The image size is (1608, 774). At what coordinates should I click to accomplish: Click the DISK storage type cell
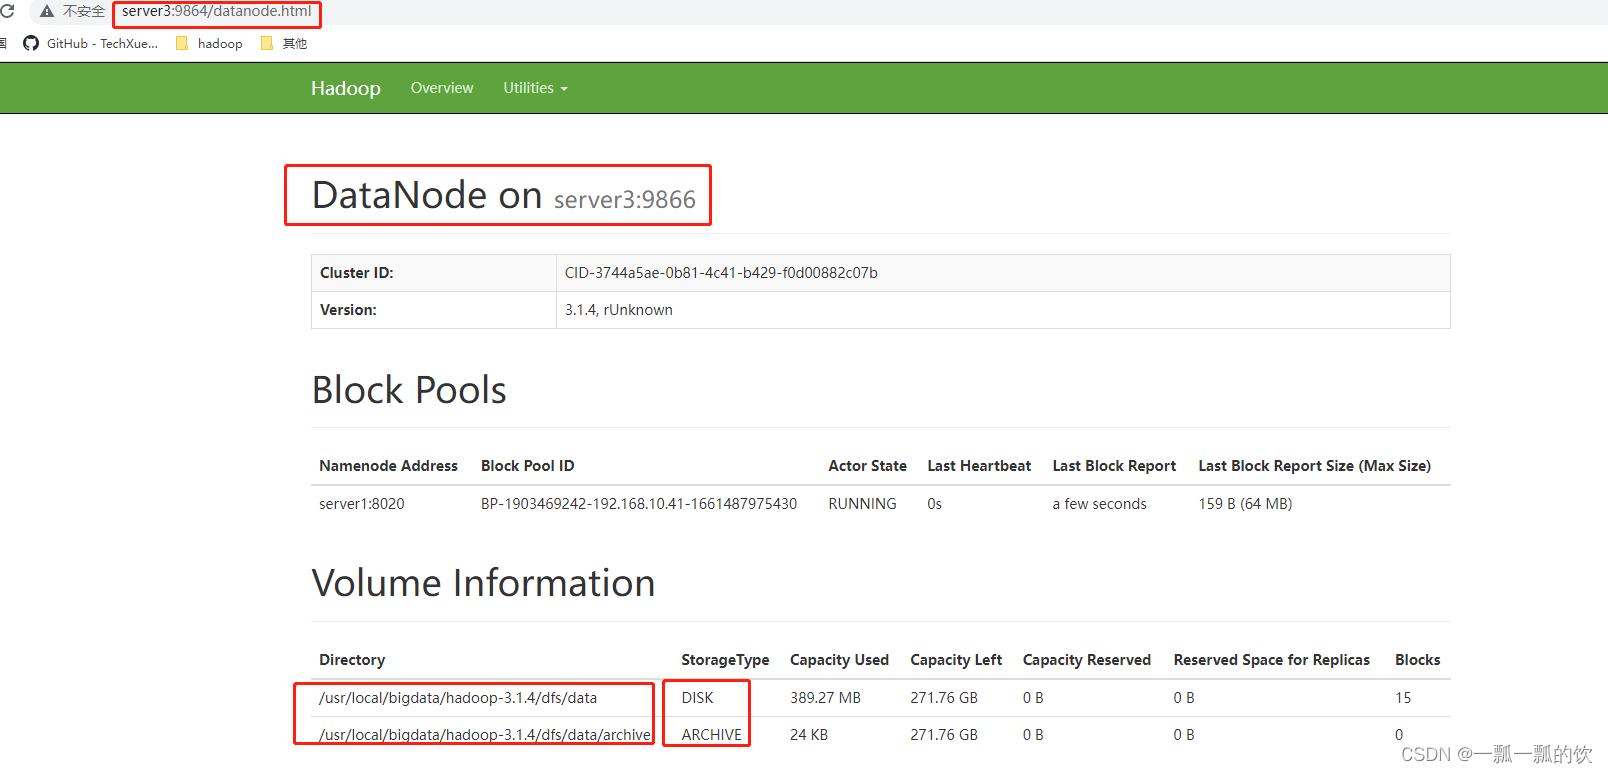pyautogui.click(x=697, y=698)
